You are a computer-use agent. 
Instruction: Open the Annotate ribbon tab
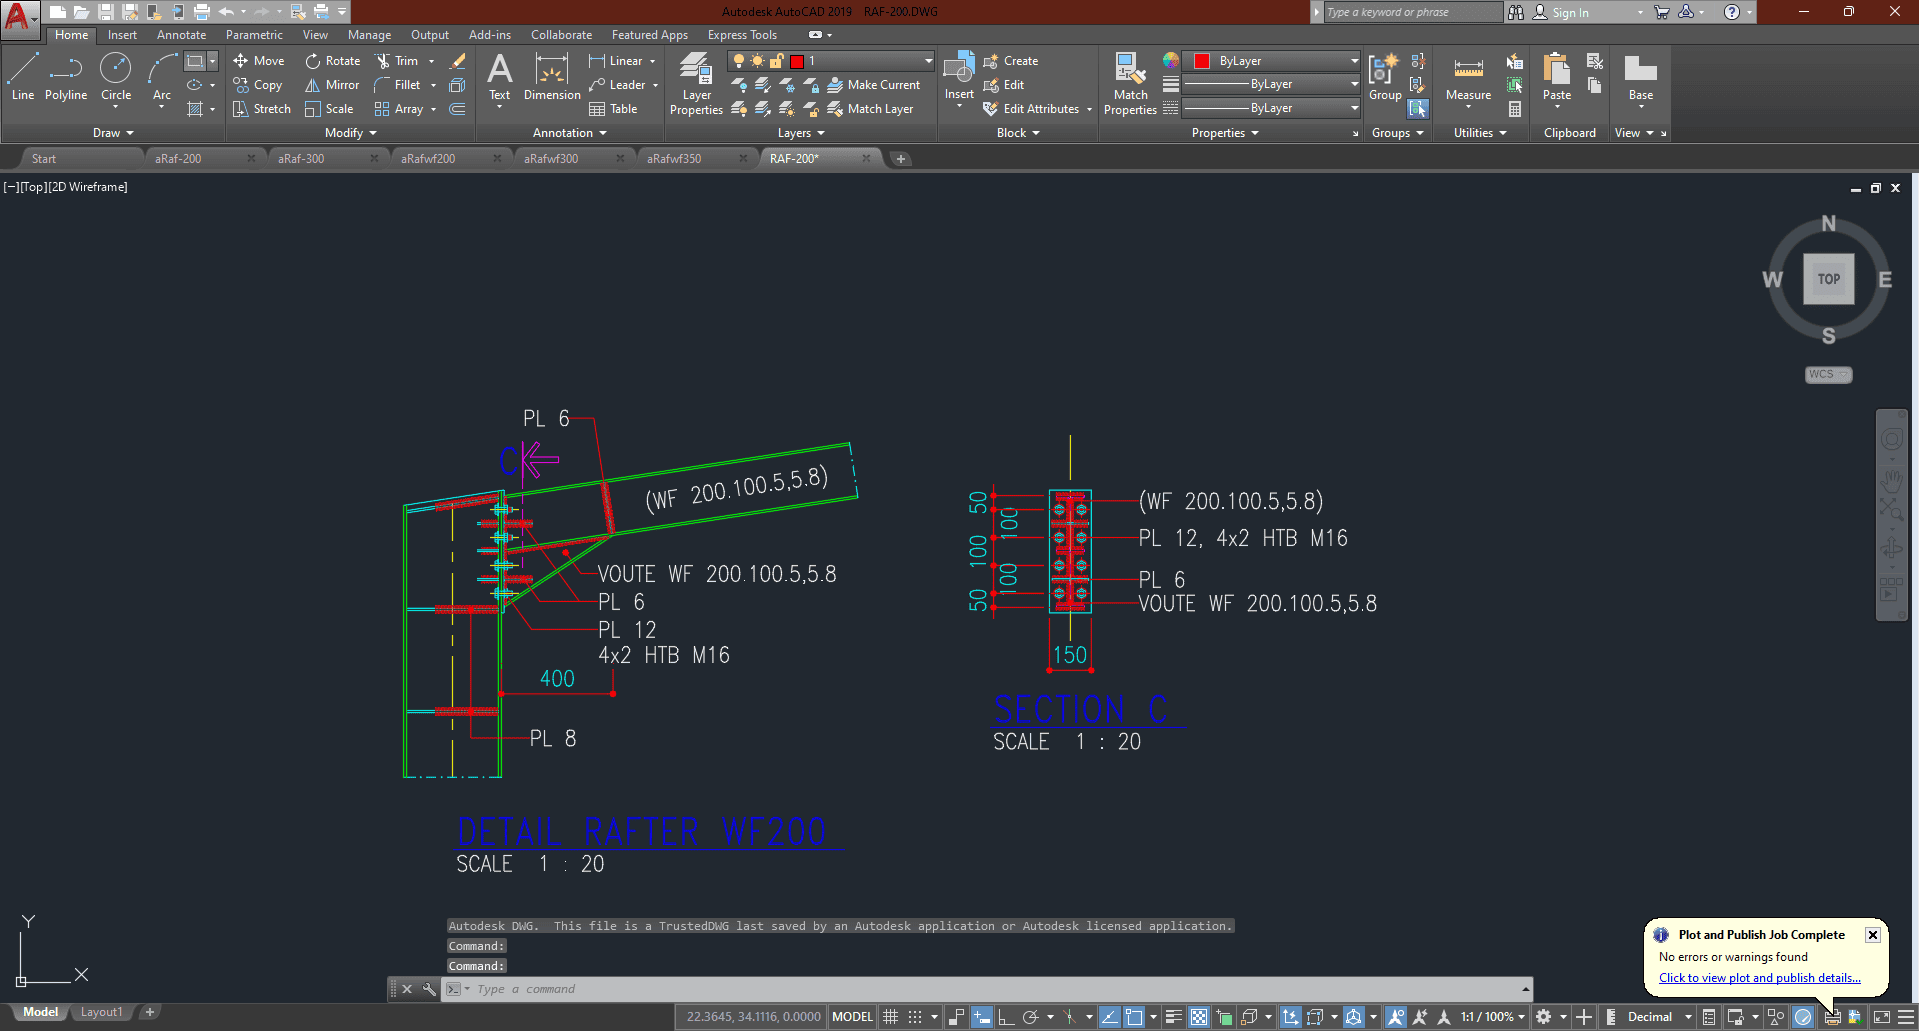tap(181, 35)
